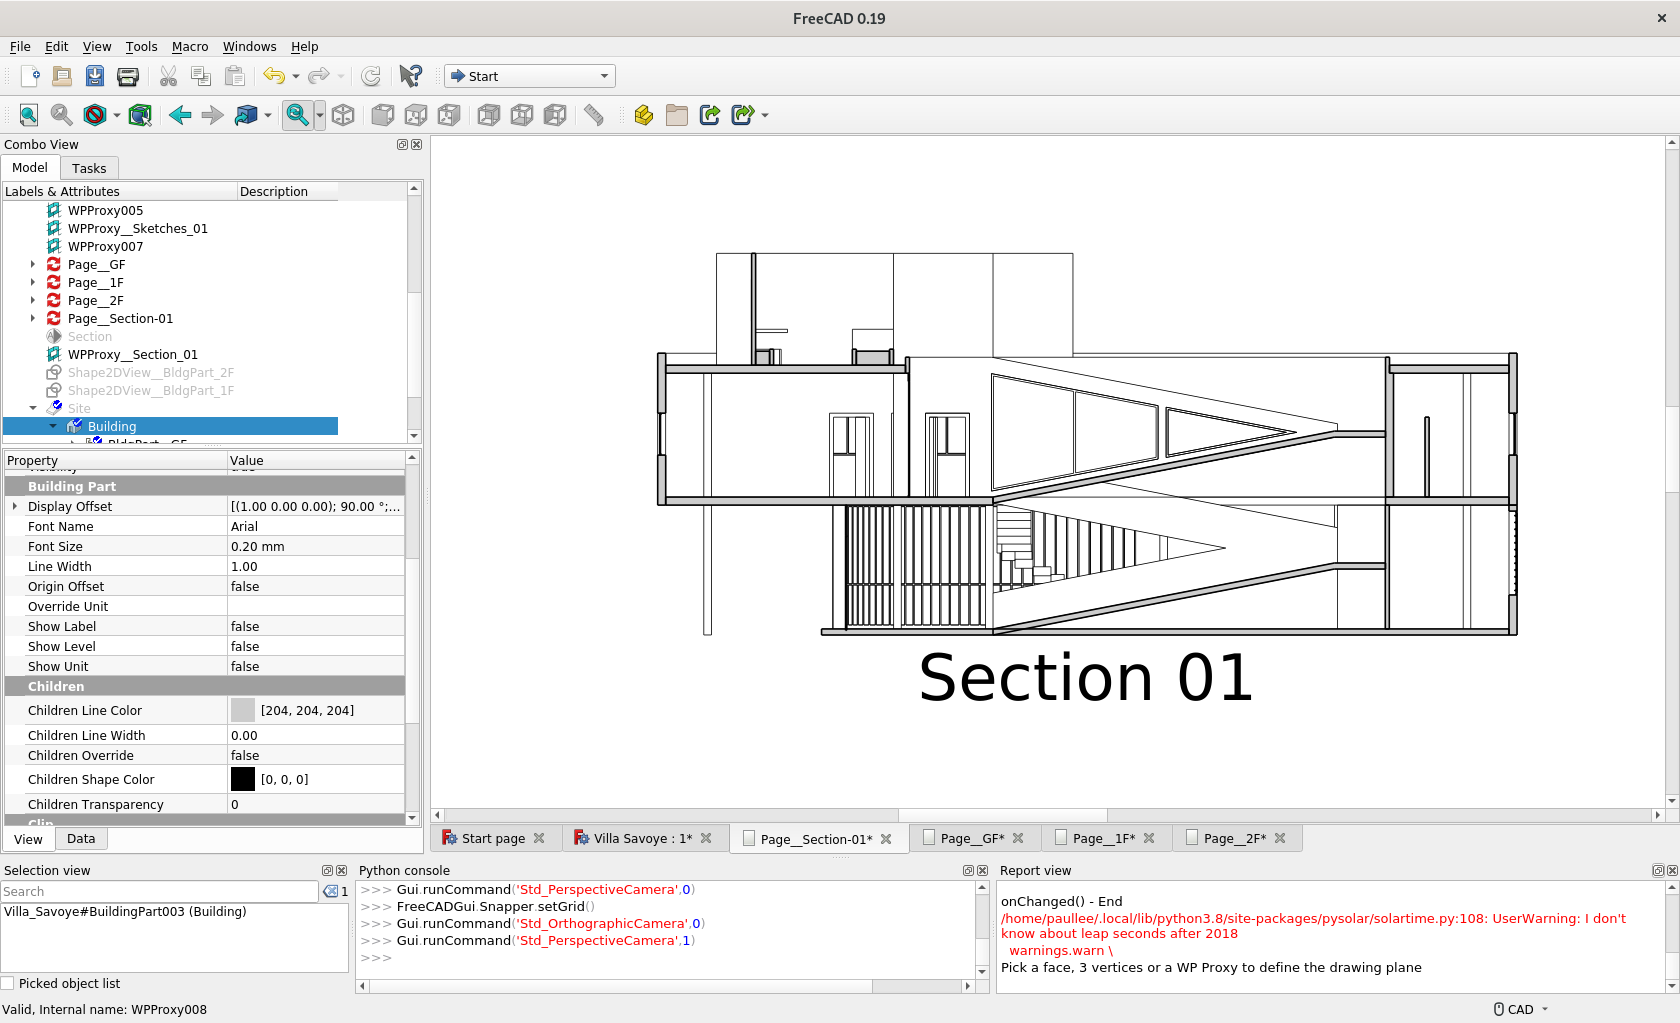Image resolution: width=1680 pixels, height=1023 pixels.
Task: Close the Start page tab
Action: (x=539, y=838)
